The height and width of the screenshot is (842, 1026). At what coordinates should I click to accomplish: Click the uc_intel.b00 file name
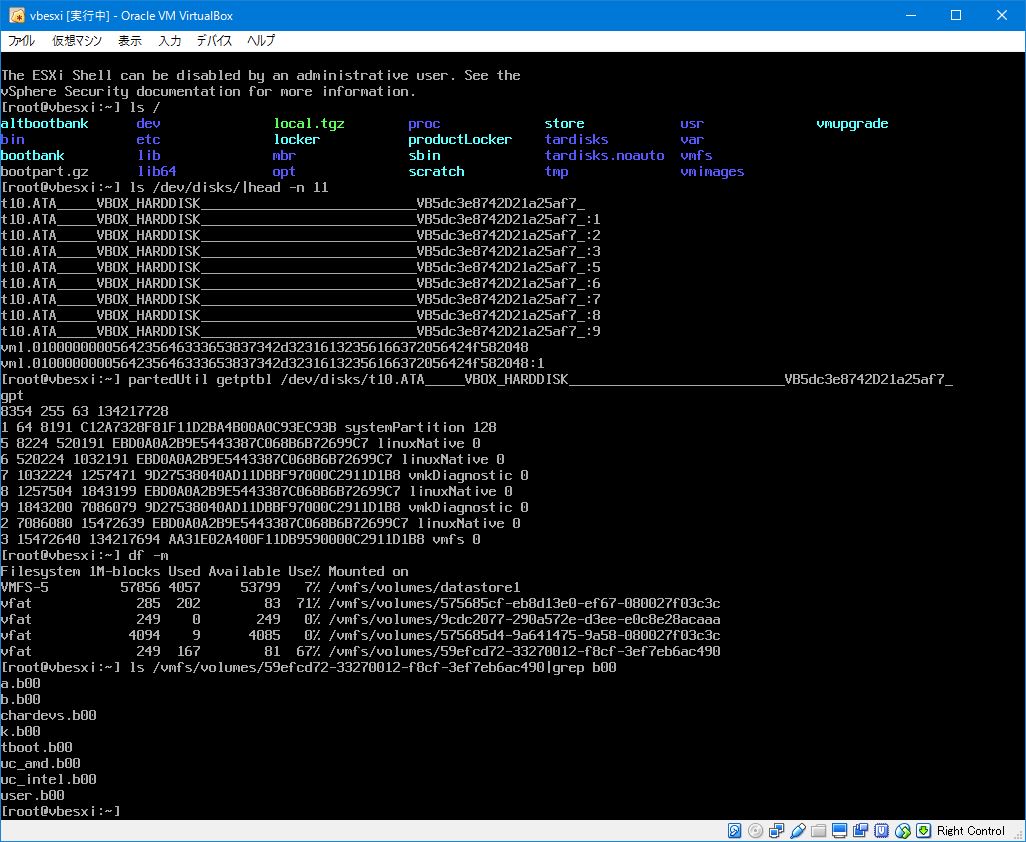(x=48, y=779)
